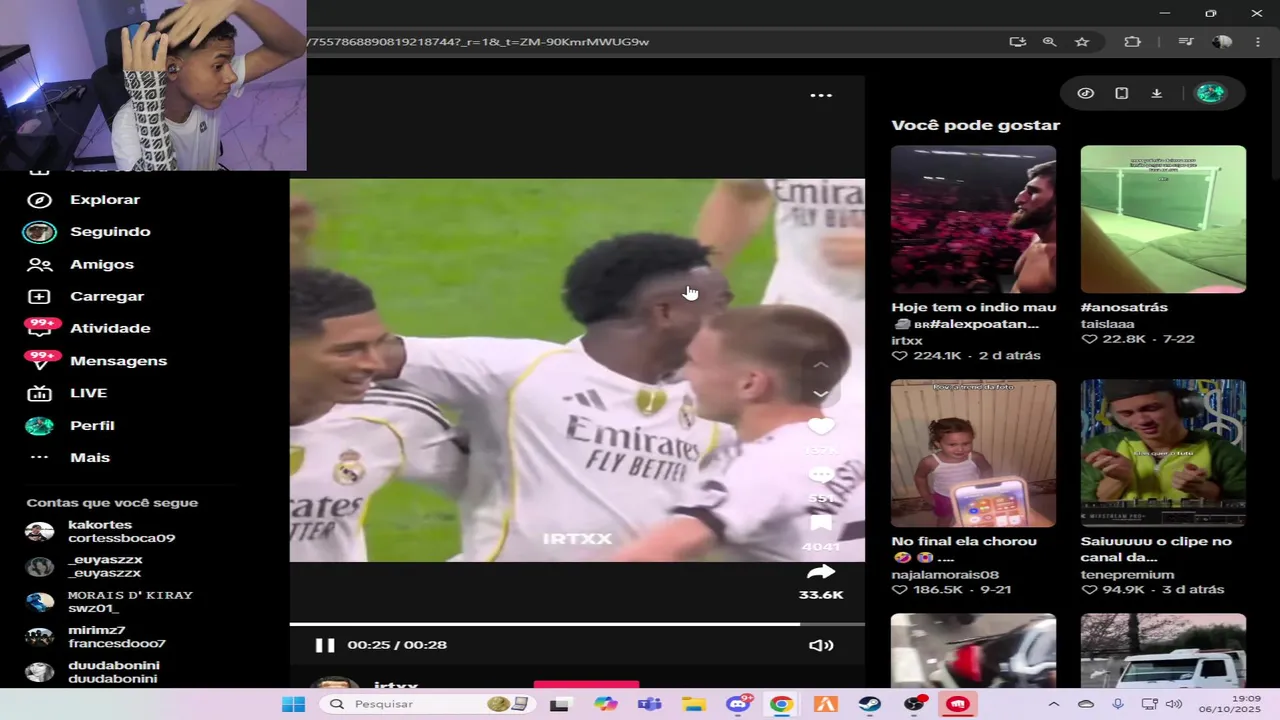Open the get-app phone icon
The width and height of the screenshot is (1280, 720).
pos(1122,93)
